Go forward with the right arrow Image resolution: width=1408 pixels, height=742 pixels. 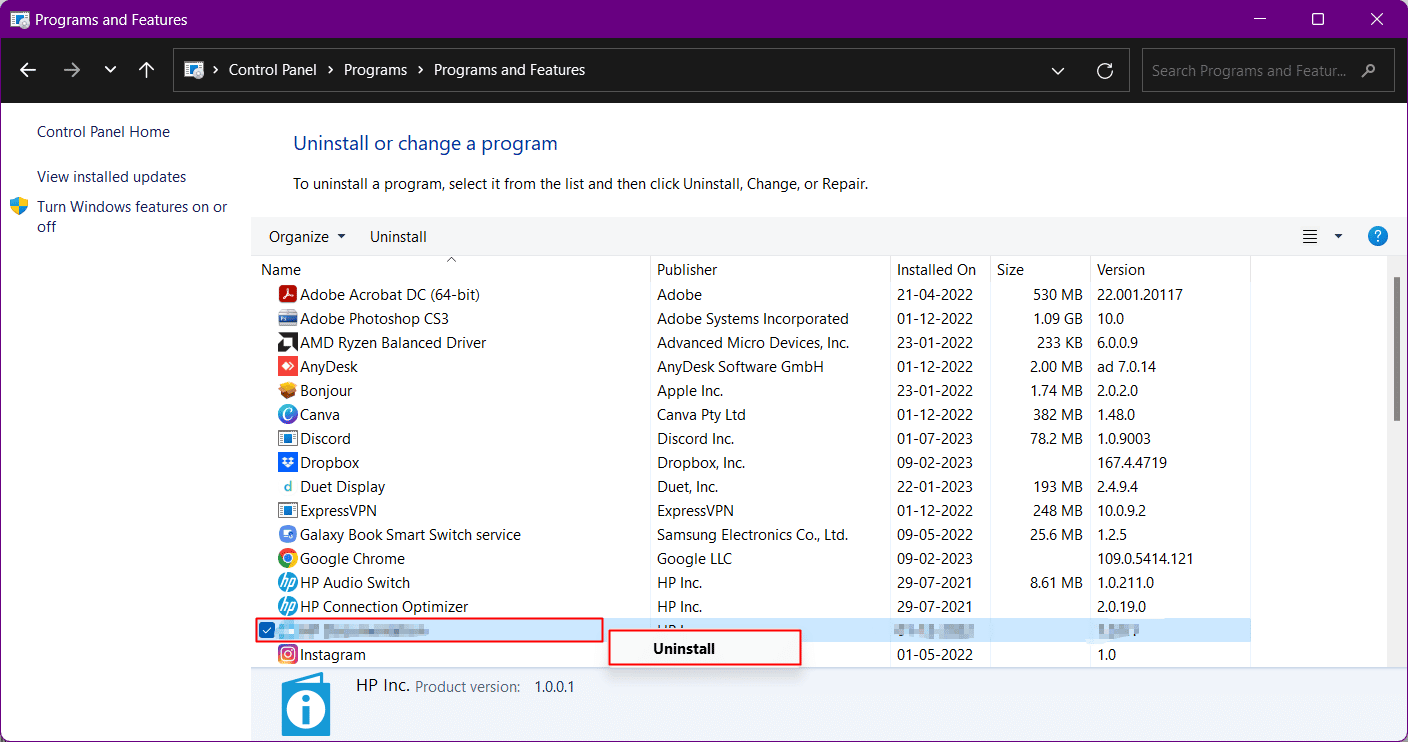71,70
